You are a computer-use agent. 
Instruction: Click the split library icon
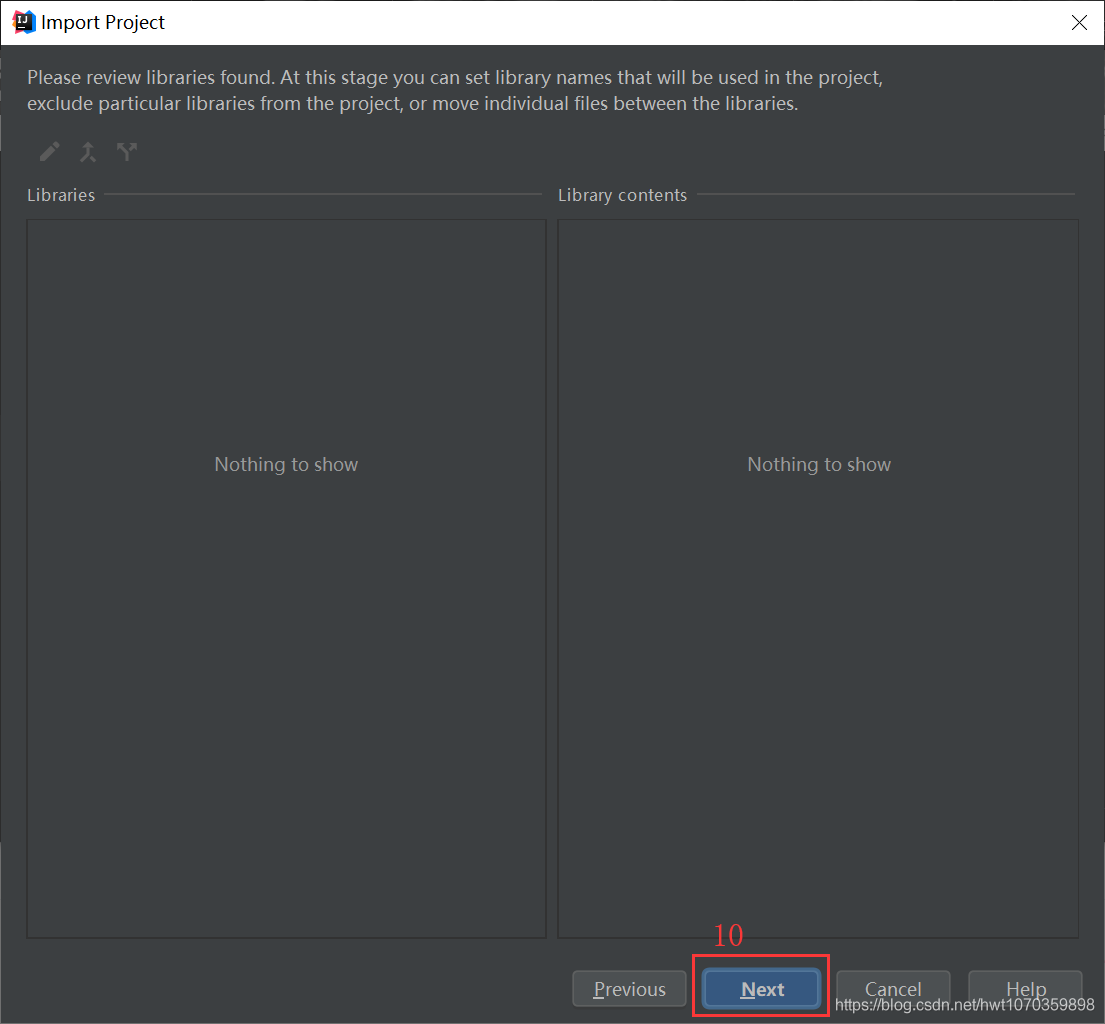click(x=127, y=152)
